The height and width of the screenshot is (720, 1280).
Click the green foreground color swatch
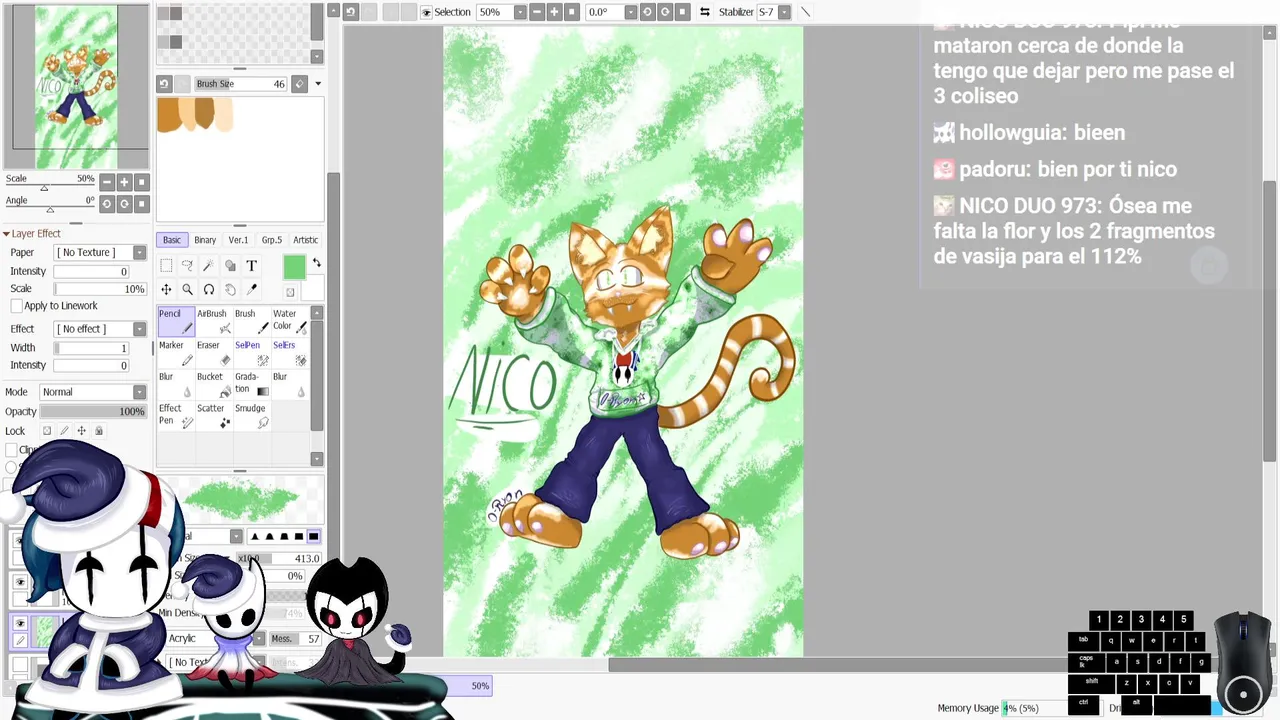tap(294, 267)
